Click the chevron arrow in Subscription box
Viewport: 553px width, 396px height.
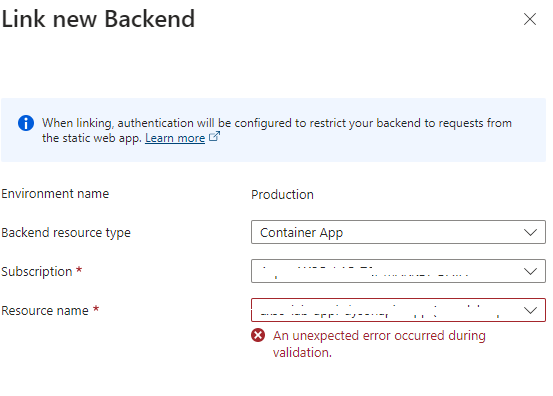point(530,271)
